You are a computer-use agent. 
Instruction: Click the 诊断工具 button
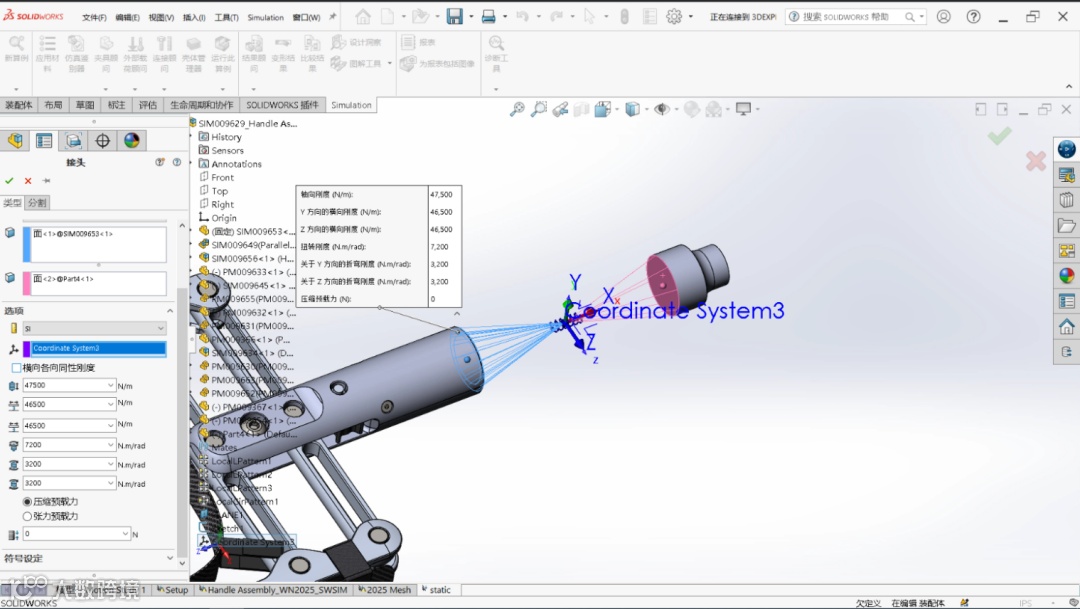[x=496, y=54]
